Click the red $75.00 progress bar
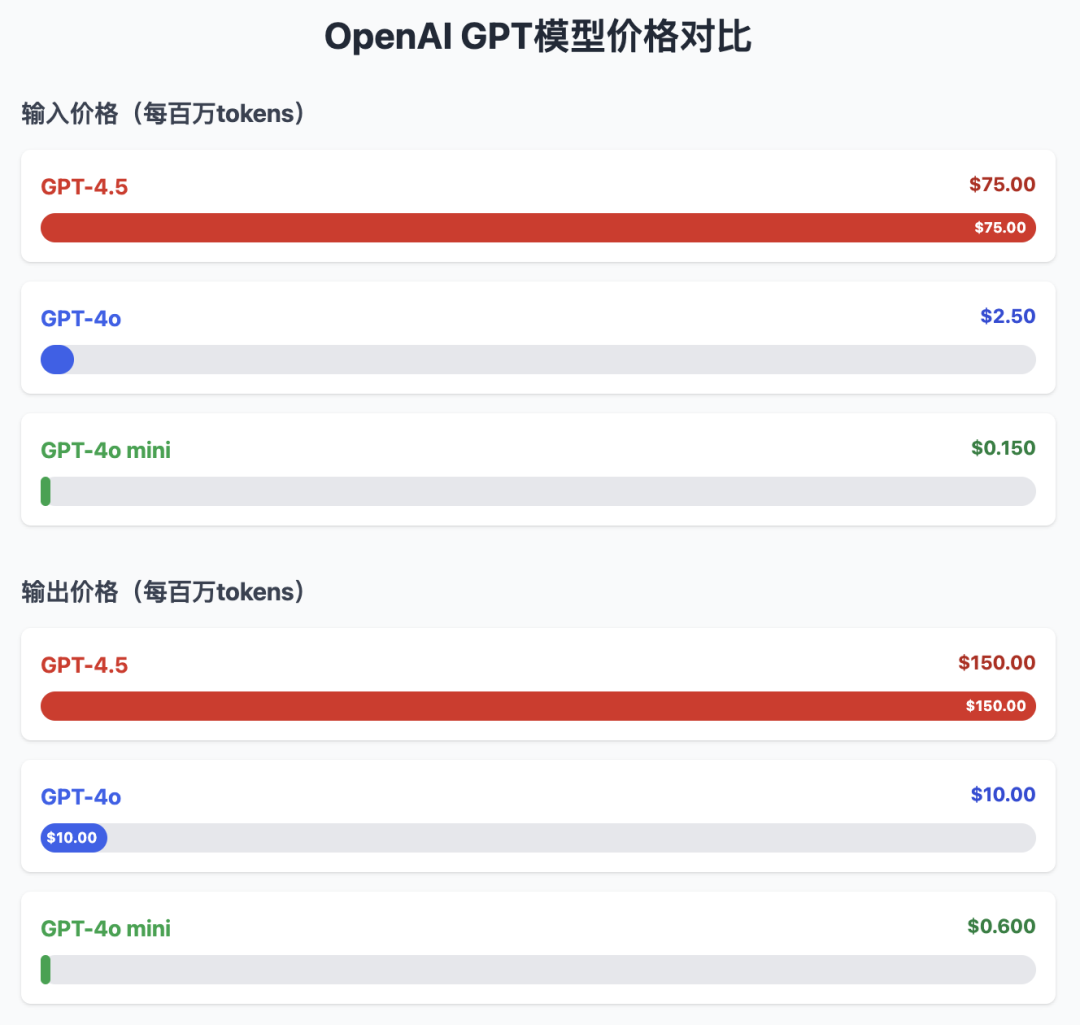The width and height of the screenshot is (1080, 1025). coord(538,227)
